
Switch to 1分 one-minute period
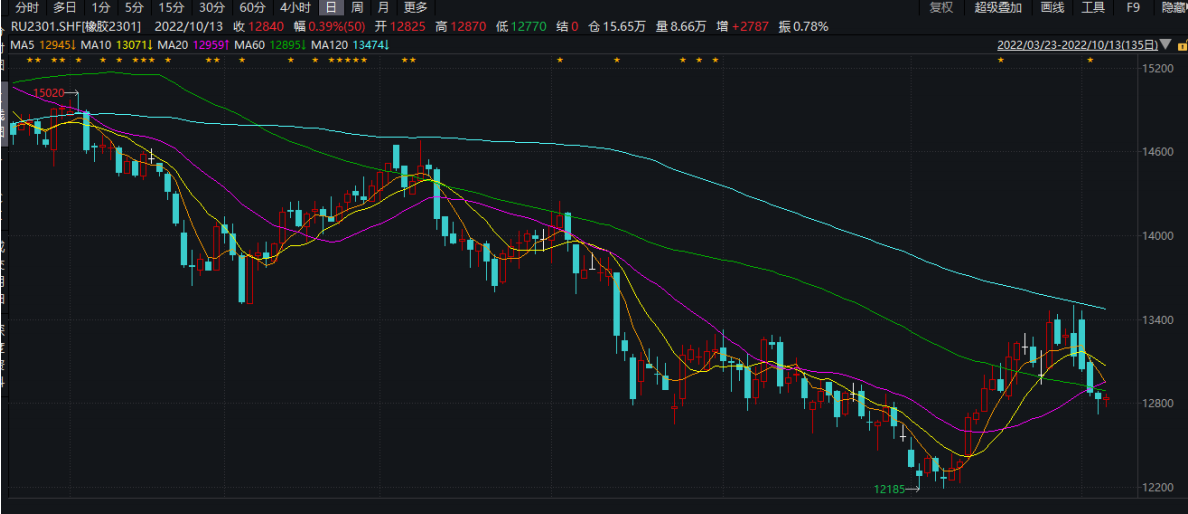pyautogui.click(x=100, y=8)
